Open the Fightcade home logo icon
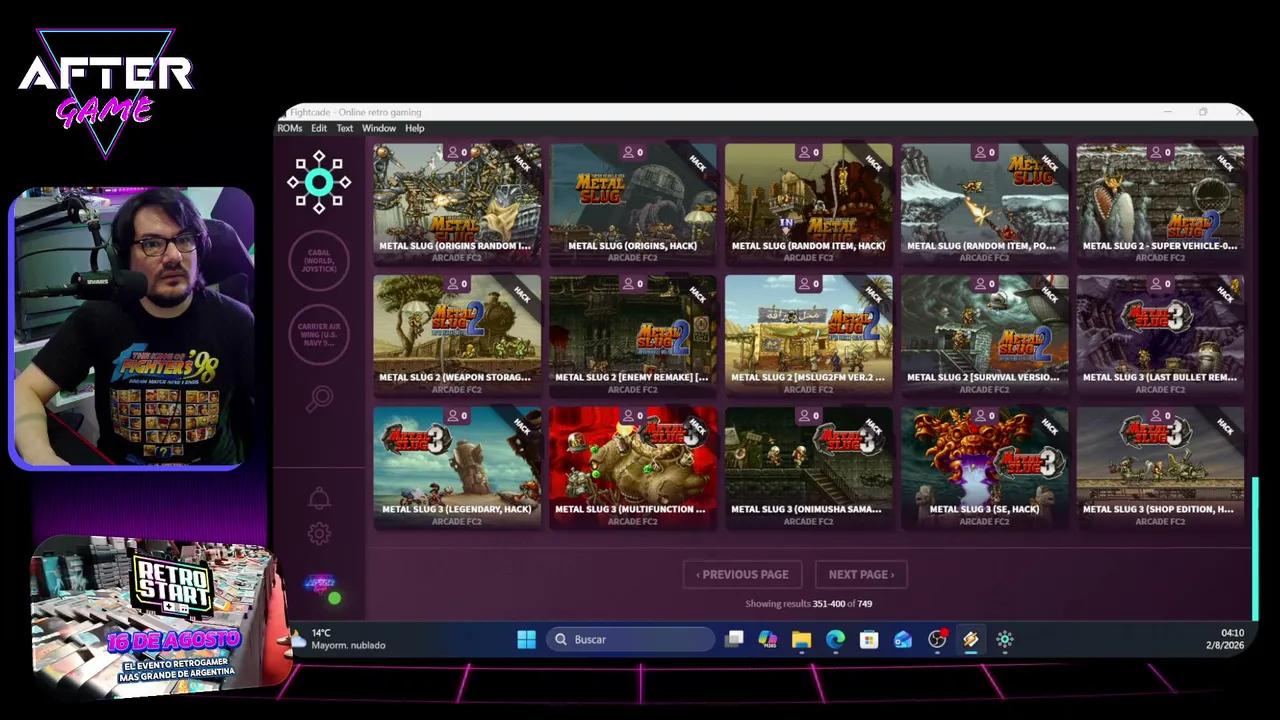Screen dimensions: 1280x720 pos(319,182)
